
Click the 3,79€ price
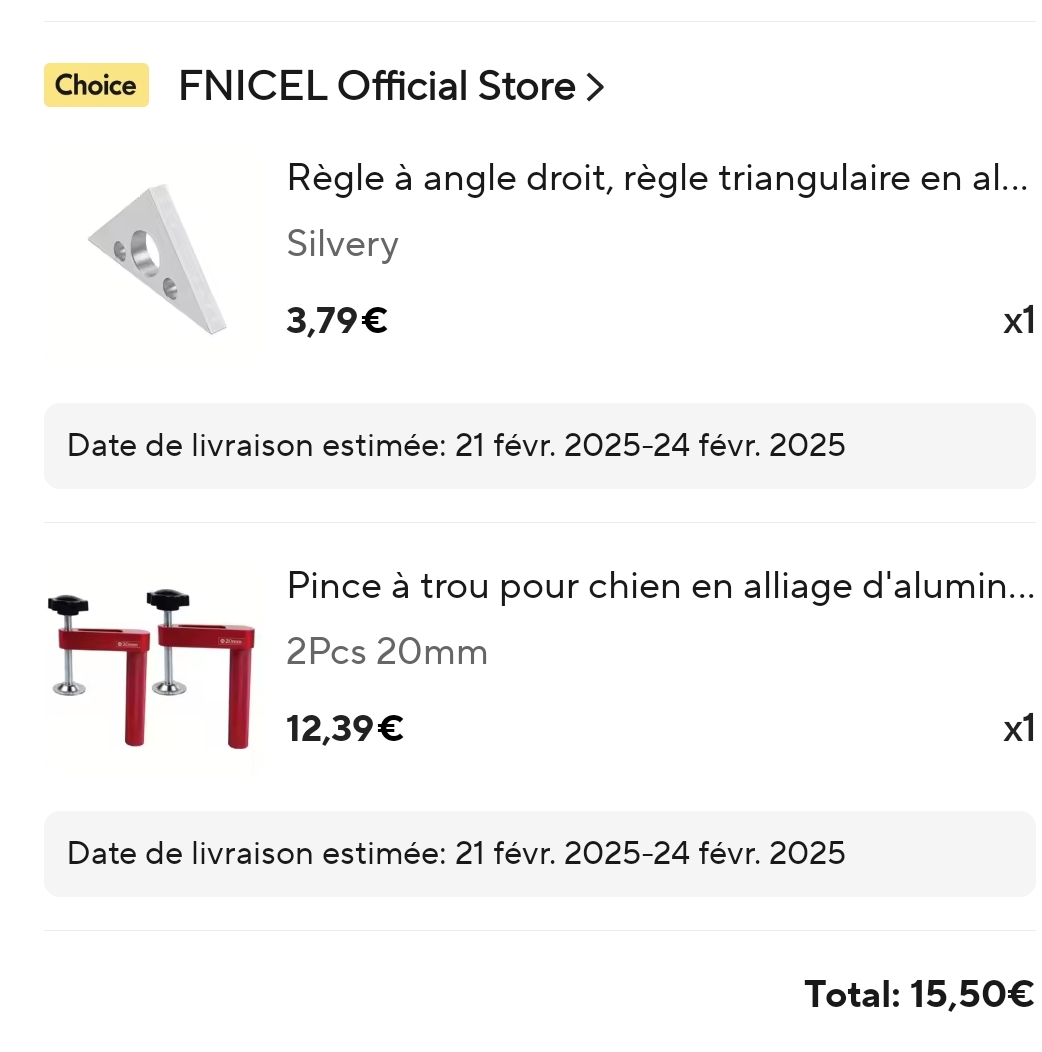337,321
